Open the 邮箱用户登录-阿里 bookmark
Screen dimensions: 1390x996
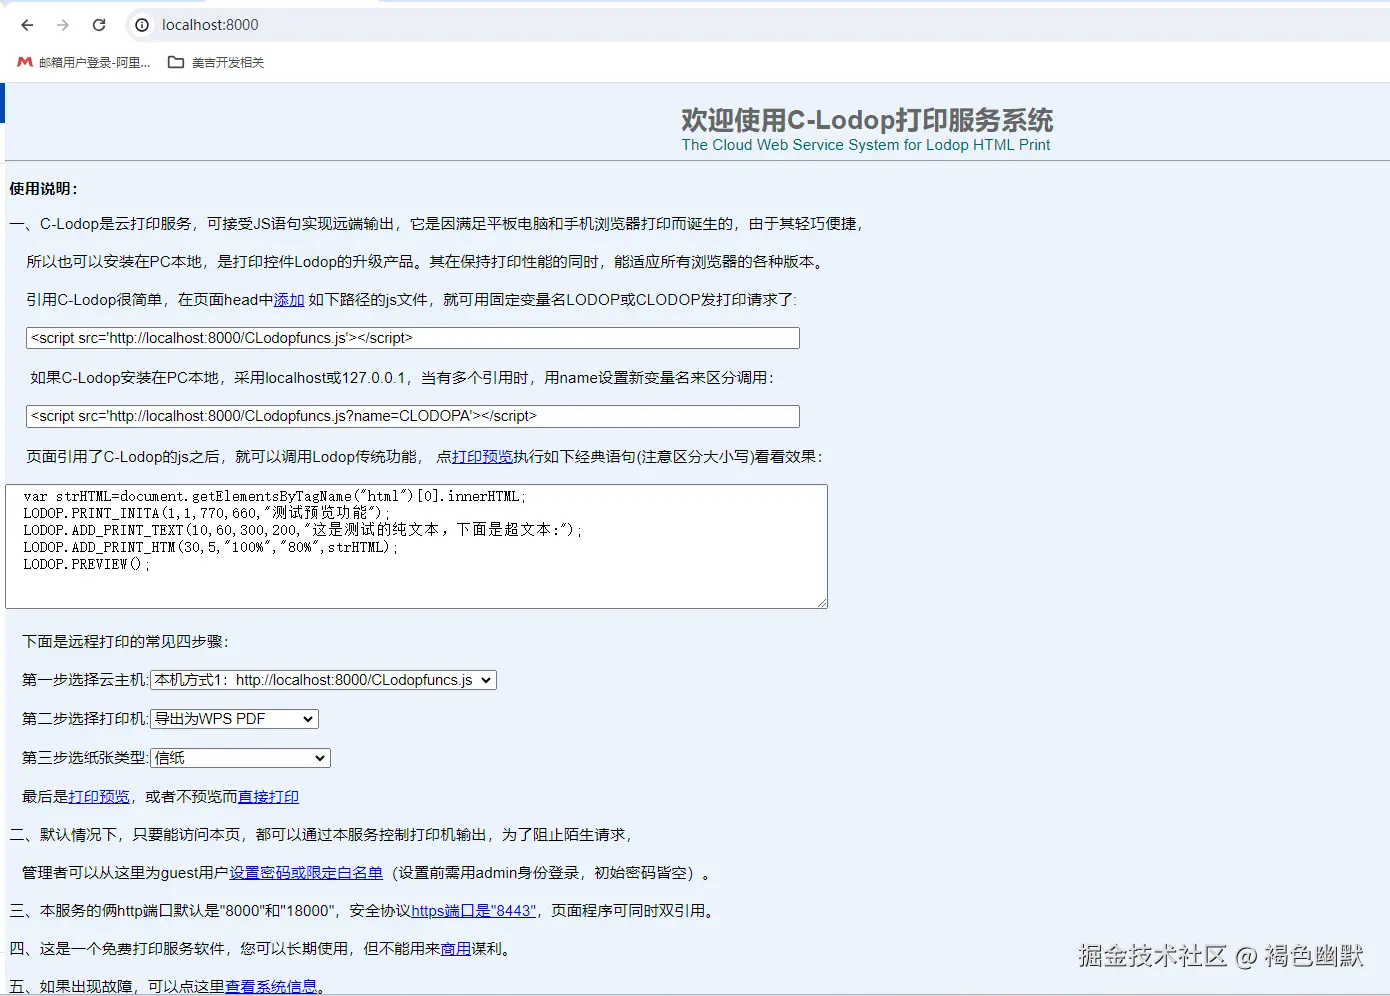[95, 62]
